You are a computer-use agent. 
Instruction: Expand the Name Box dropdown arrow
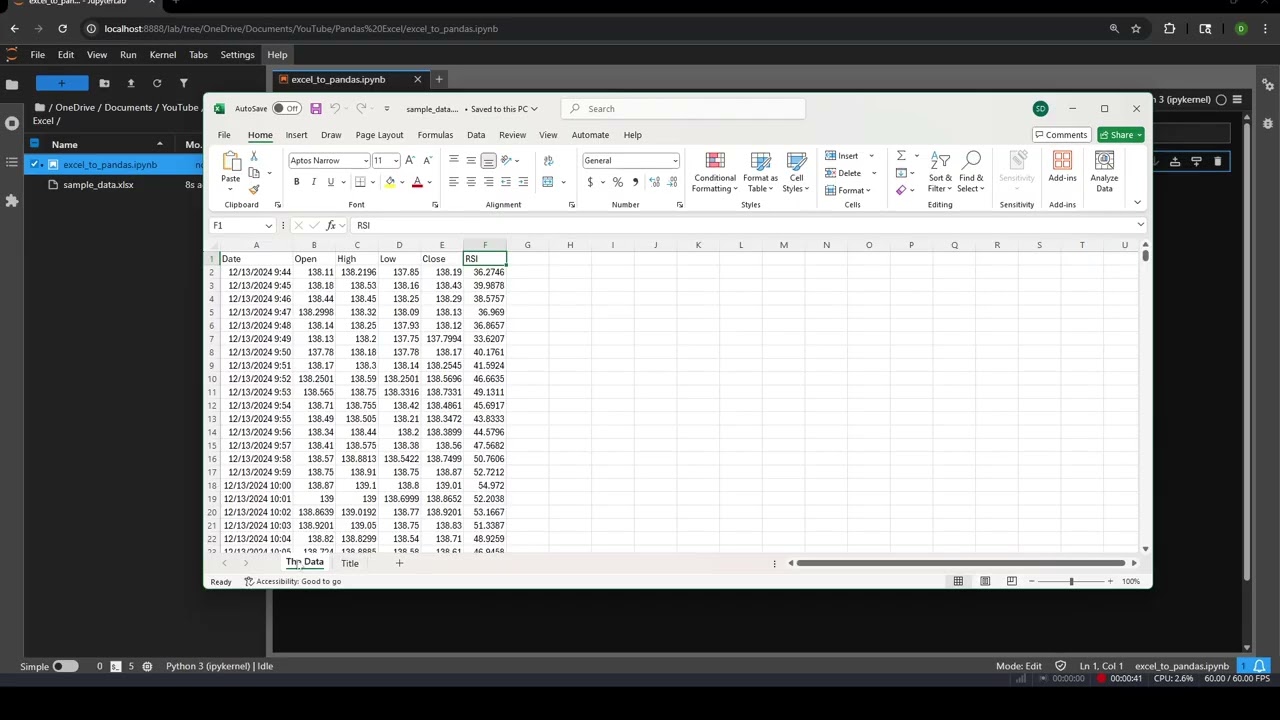268,226
